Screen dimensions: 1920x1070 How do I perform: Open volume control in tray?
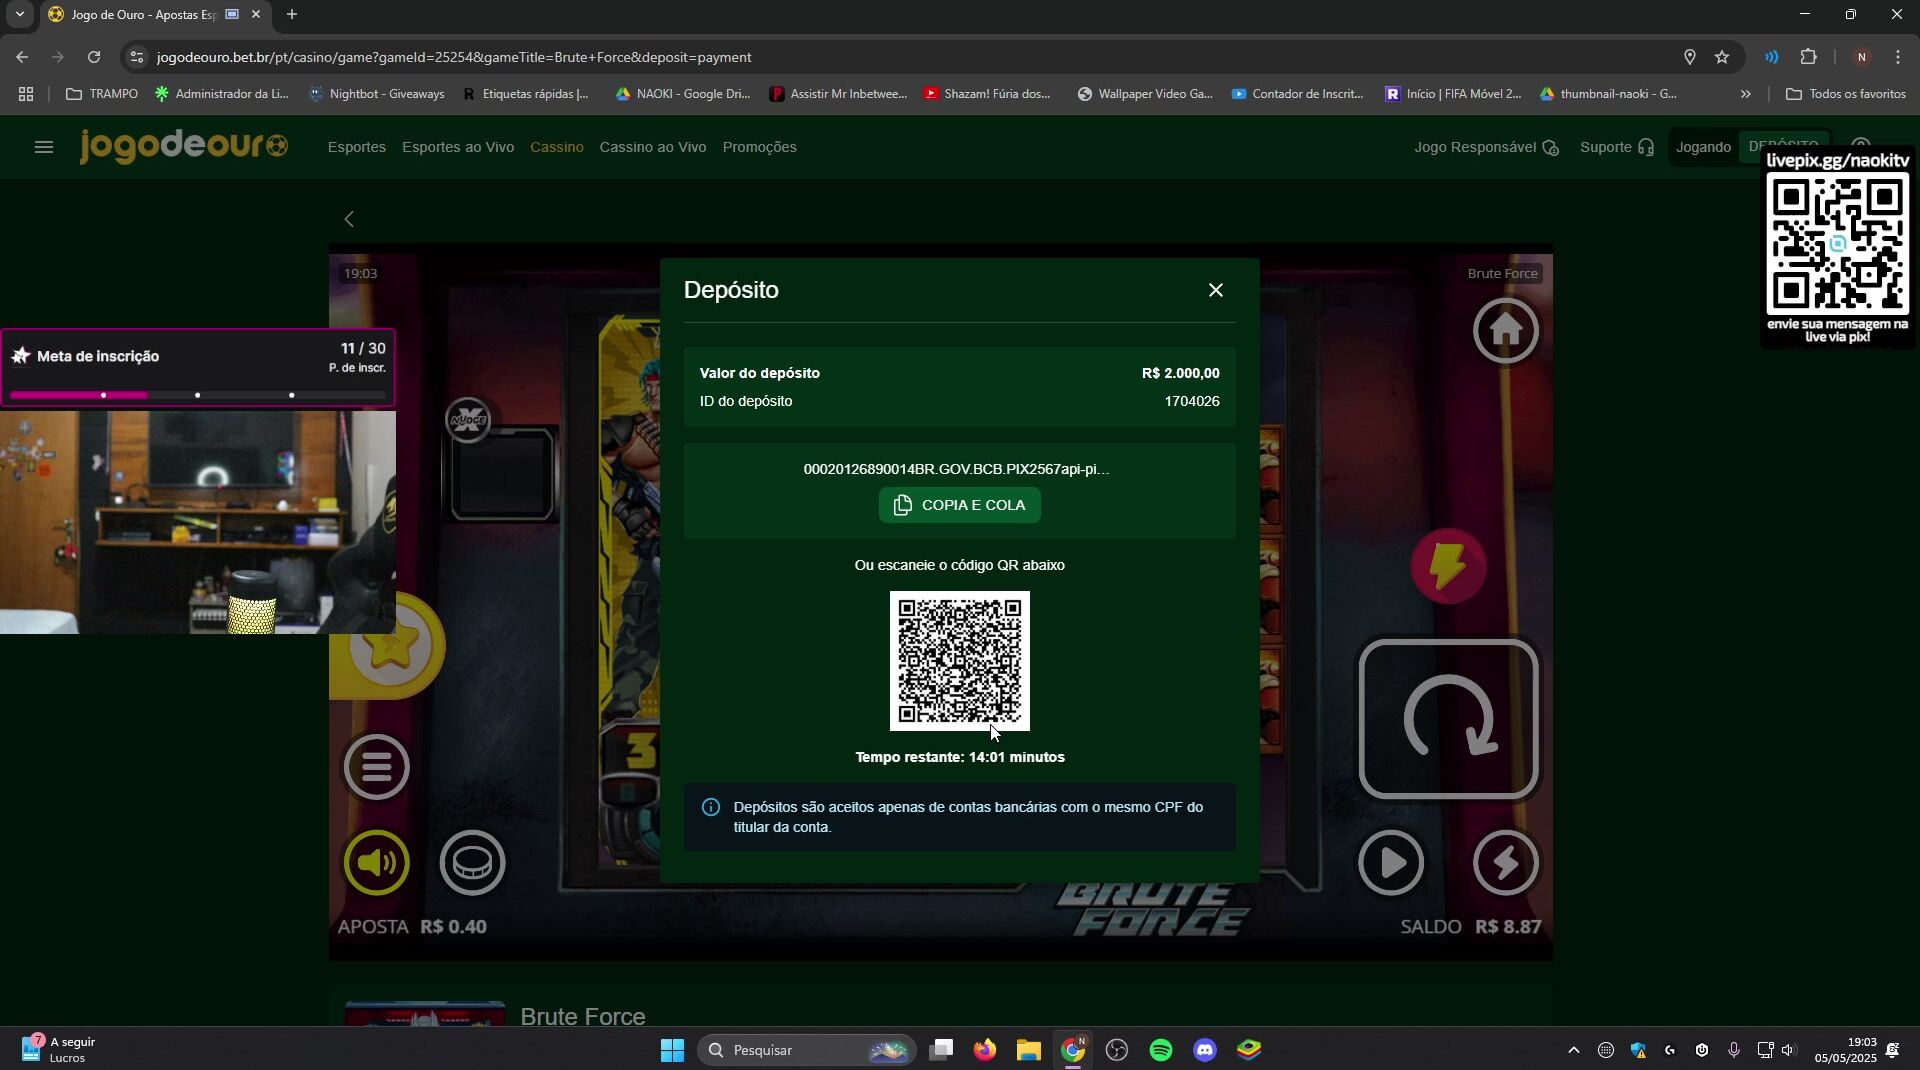point(1789,1050)
